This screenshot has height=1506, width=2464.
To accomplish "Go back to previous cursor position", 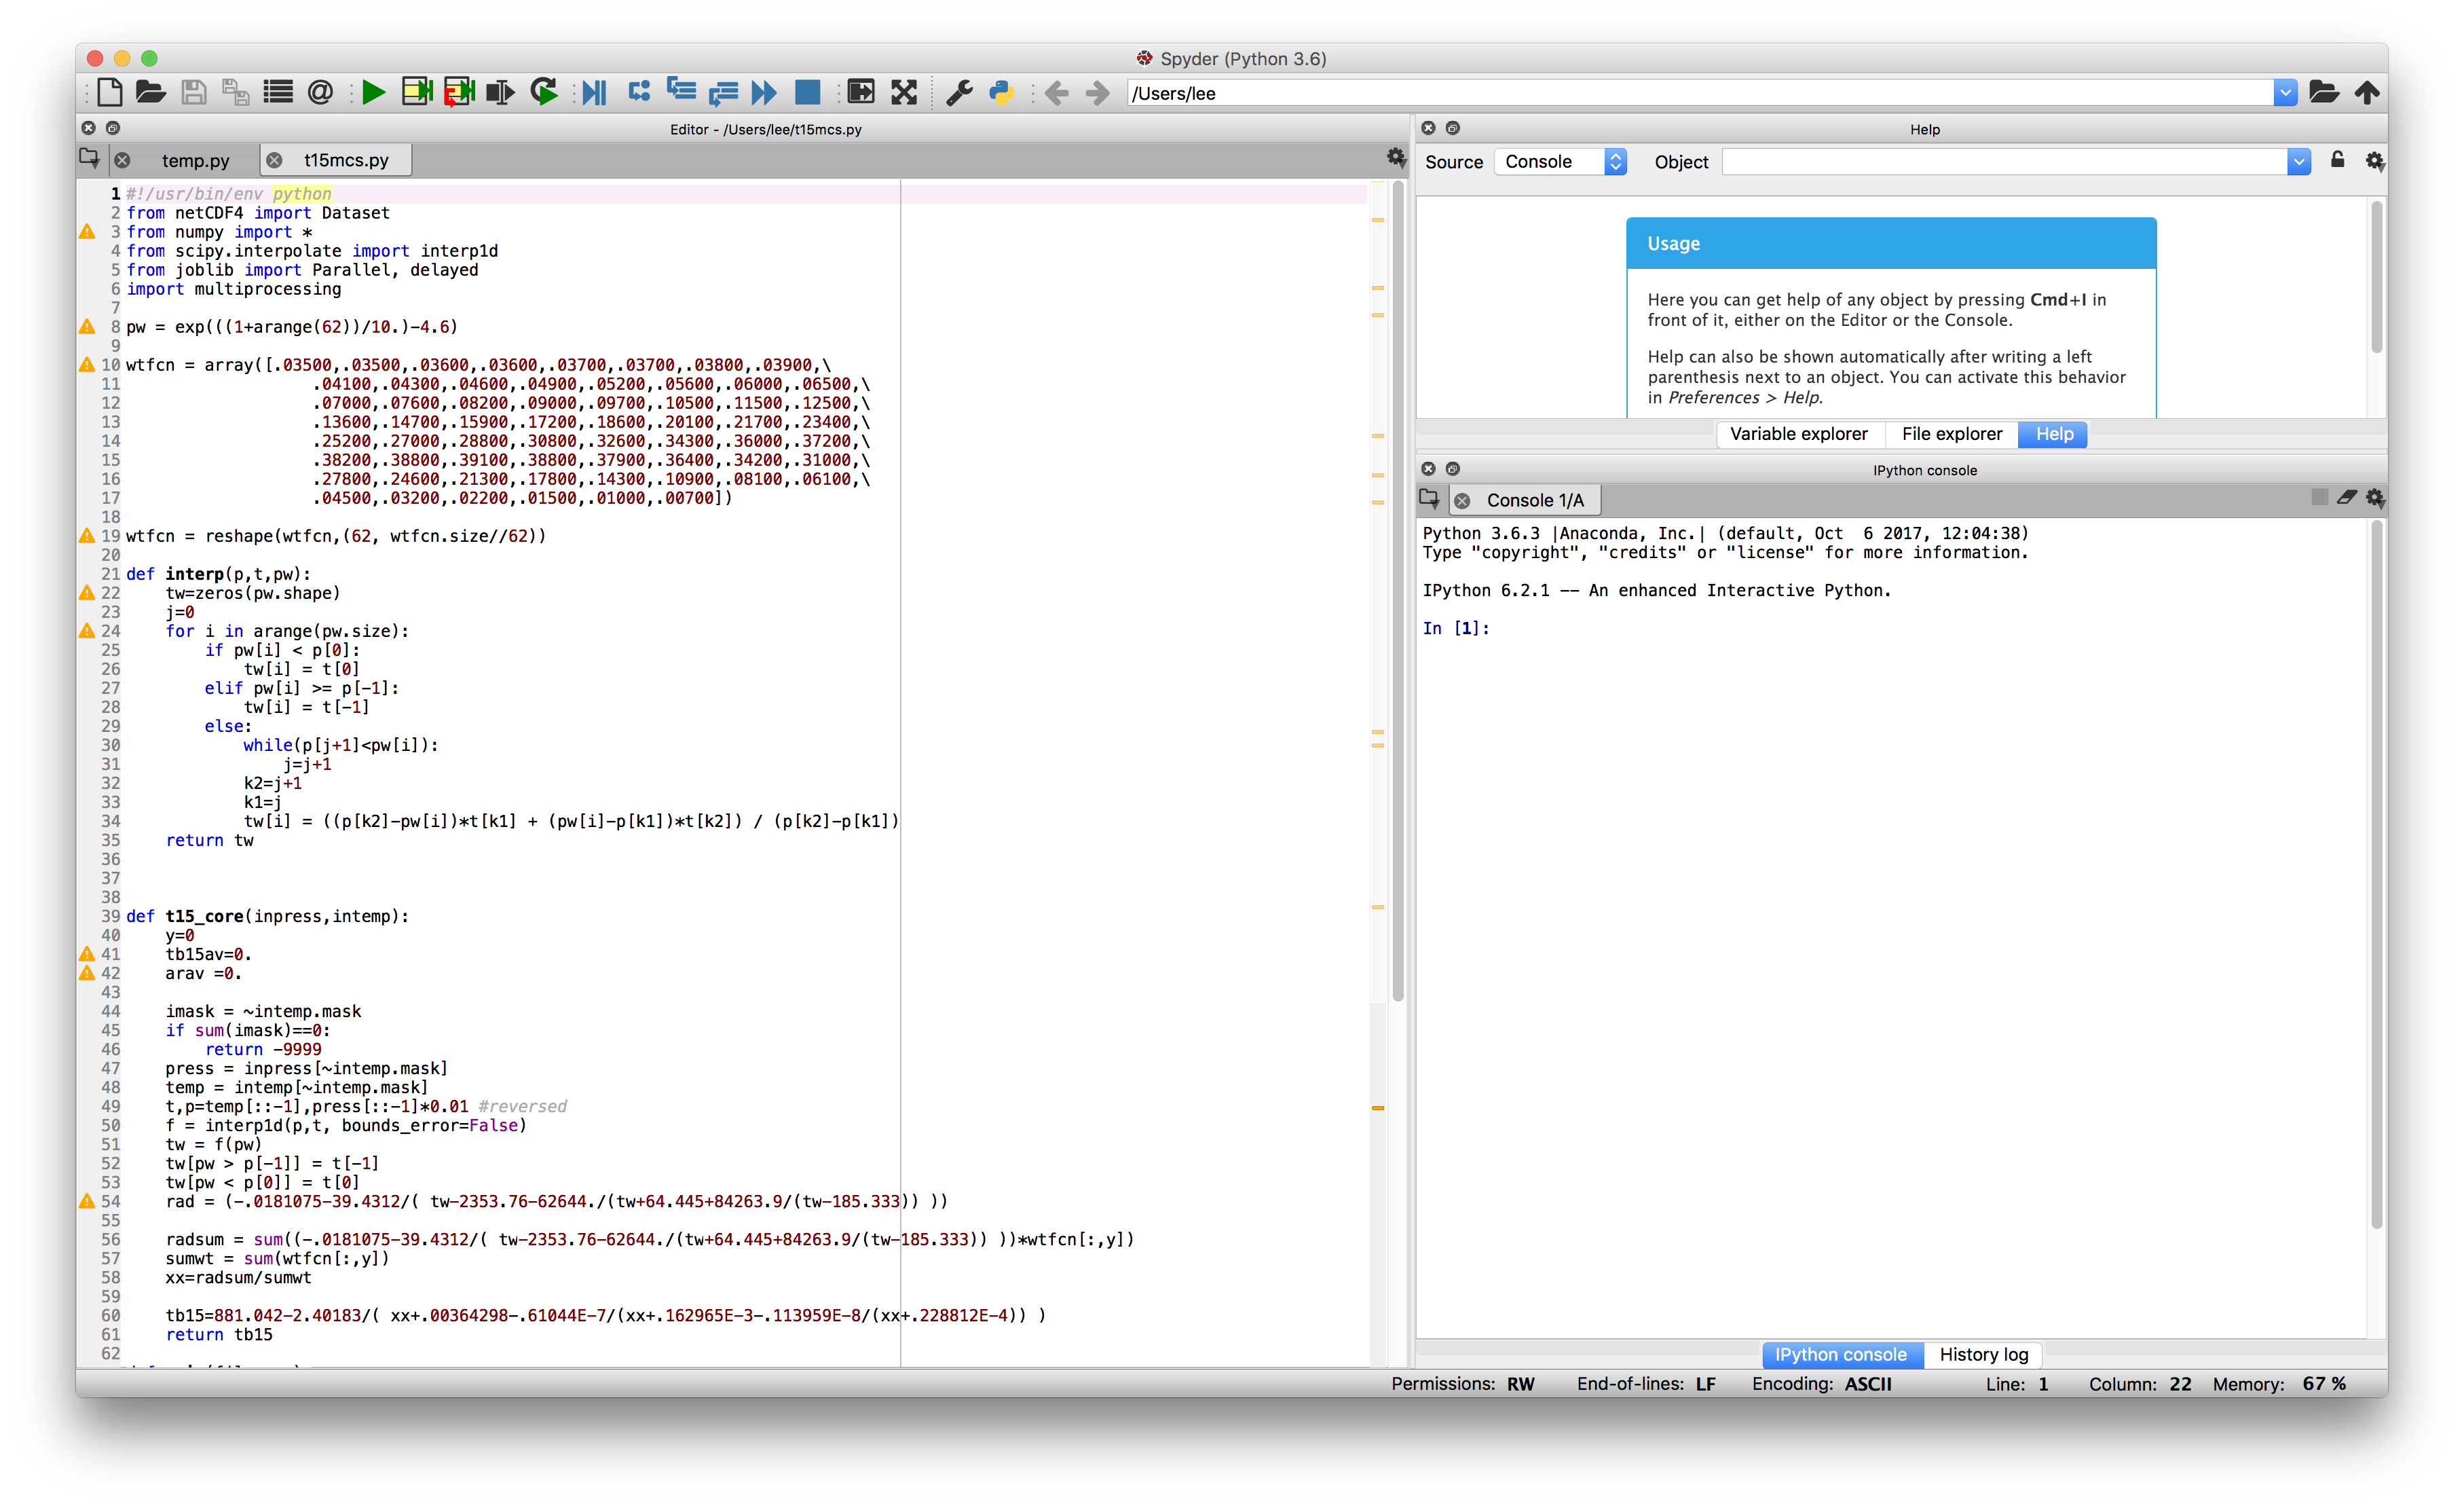I will [1056, 93].
